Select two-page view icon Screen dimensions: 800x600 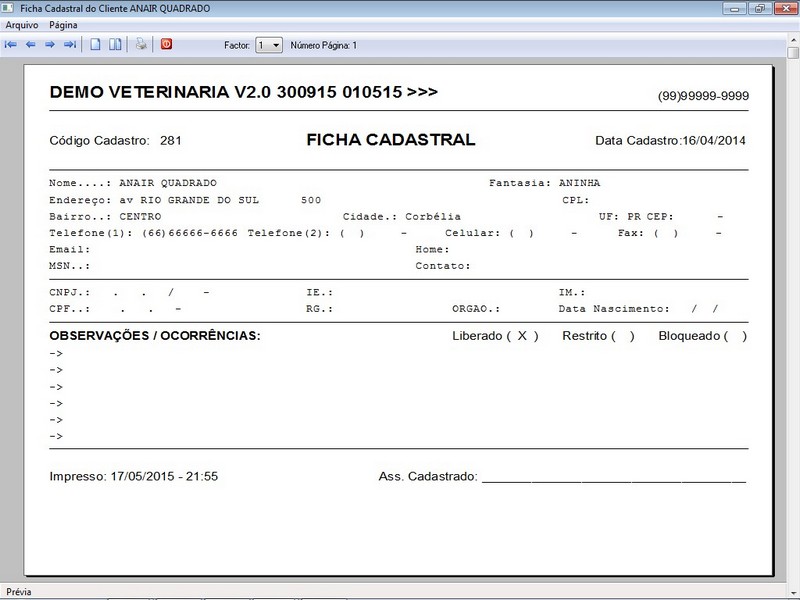tap(115, 44)
